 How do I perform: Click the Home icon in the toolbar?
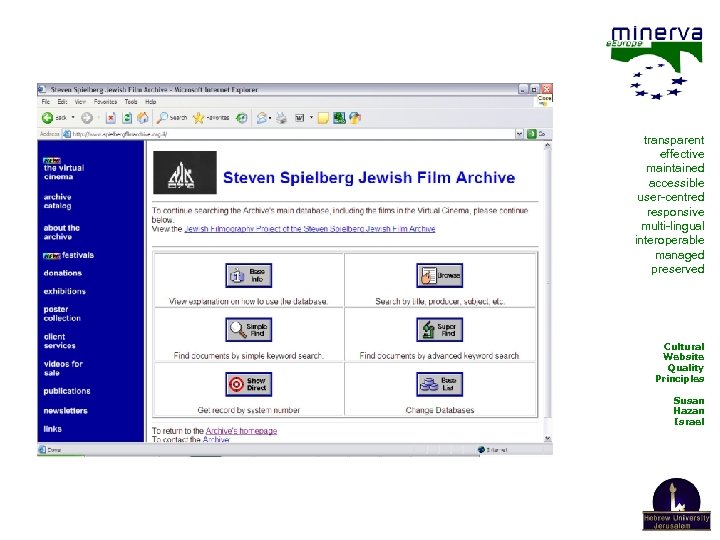tap(143, 118)
